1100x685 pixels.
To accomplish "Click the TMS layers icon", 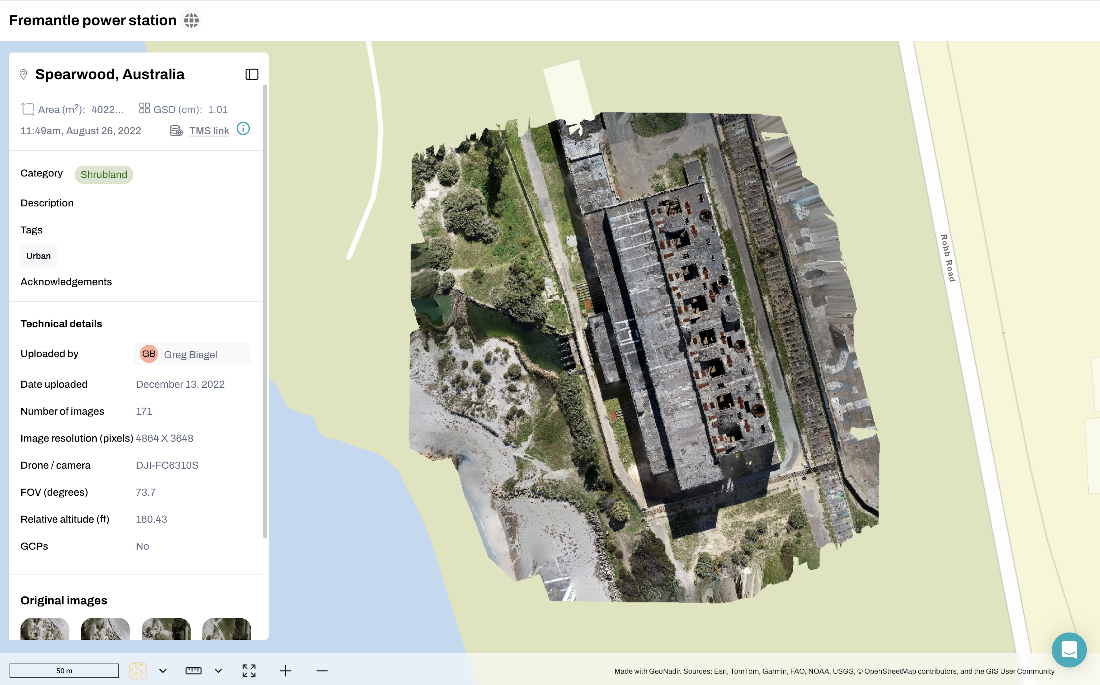I will pos(176,131).
